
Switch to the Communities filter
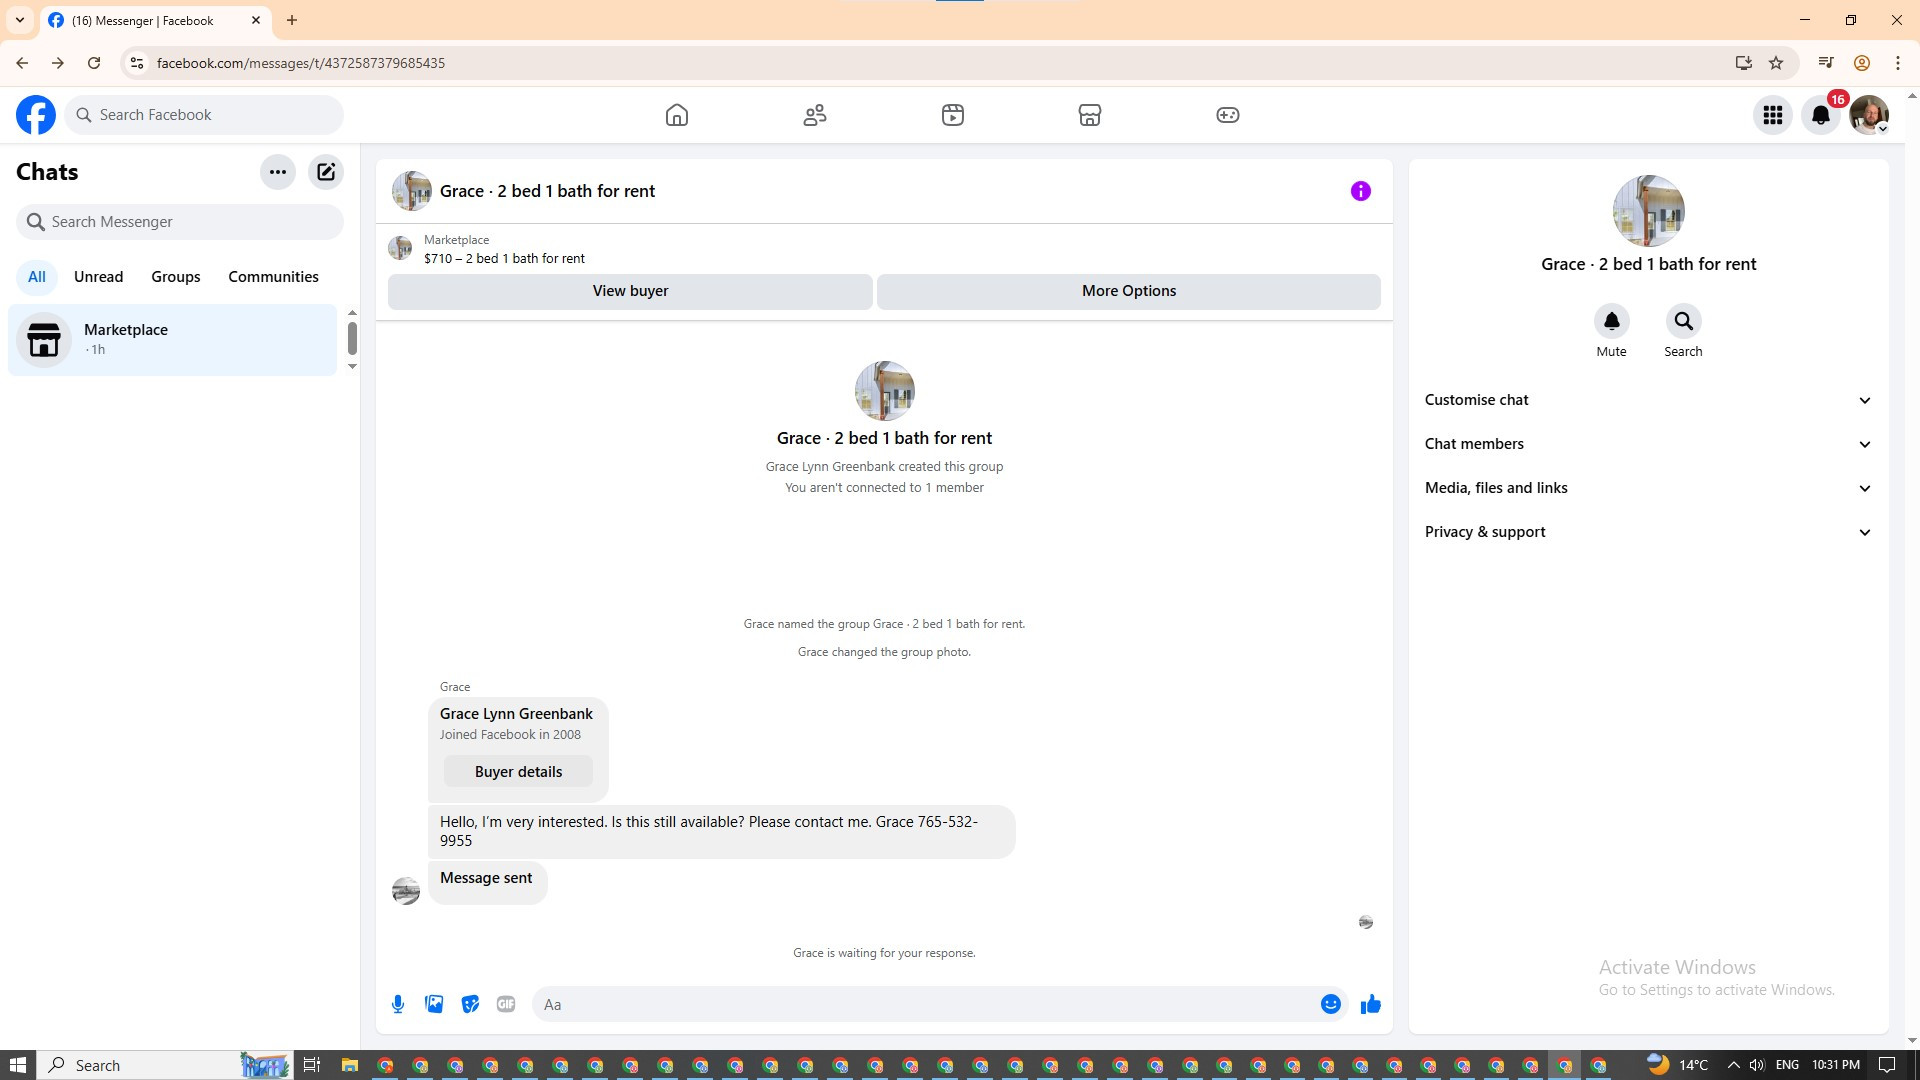[274, 277]
